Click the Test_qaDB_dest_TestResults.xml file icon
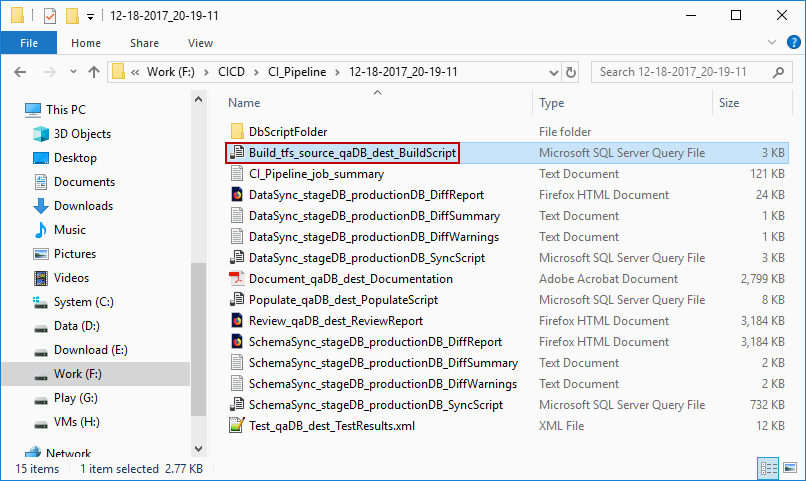Viewport: 806px width, 481px height. [237, 426]
